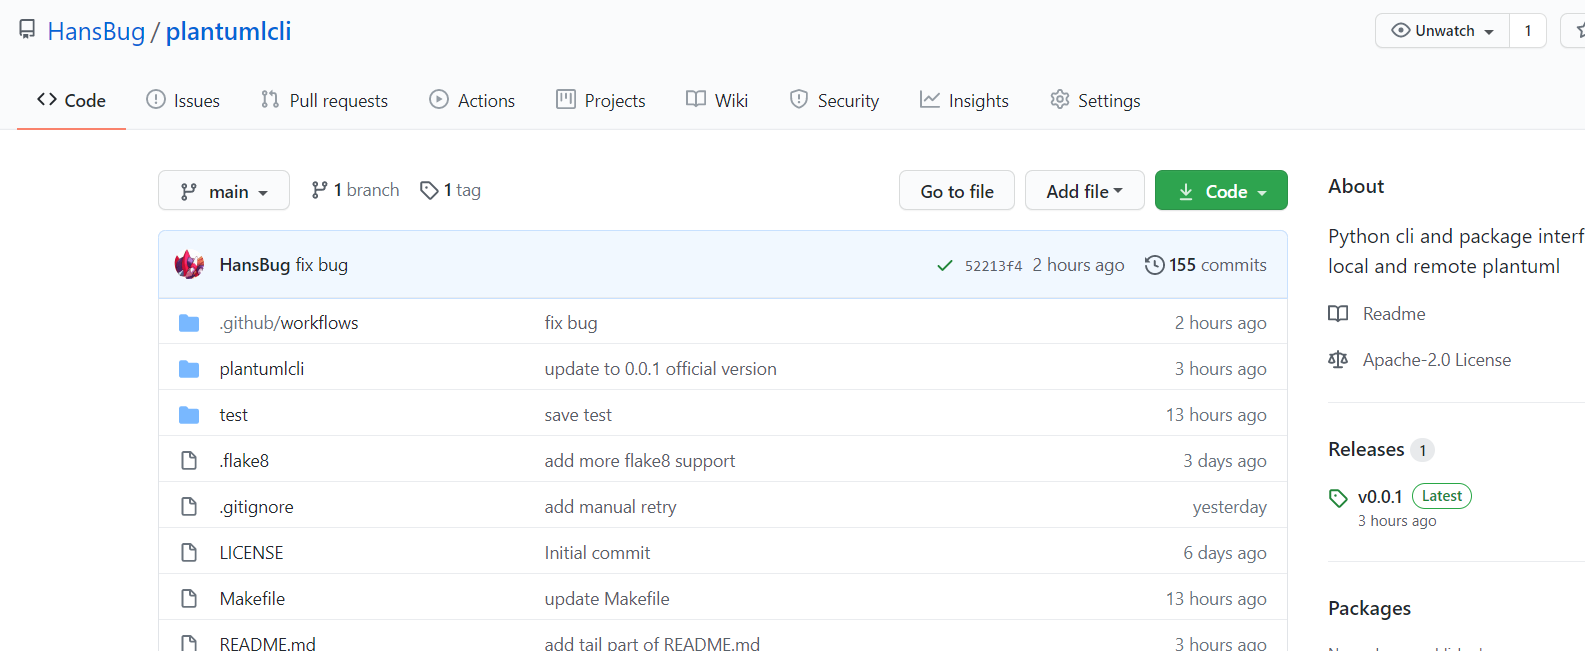Click the HansBug author name in the commit bar

(255, 265)
